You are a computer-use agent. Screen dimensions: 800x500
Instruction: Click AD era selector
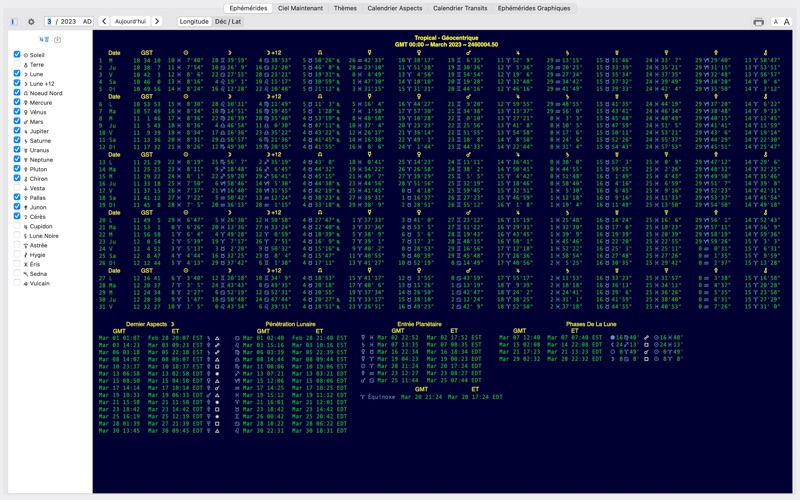[87, 21]
